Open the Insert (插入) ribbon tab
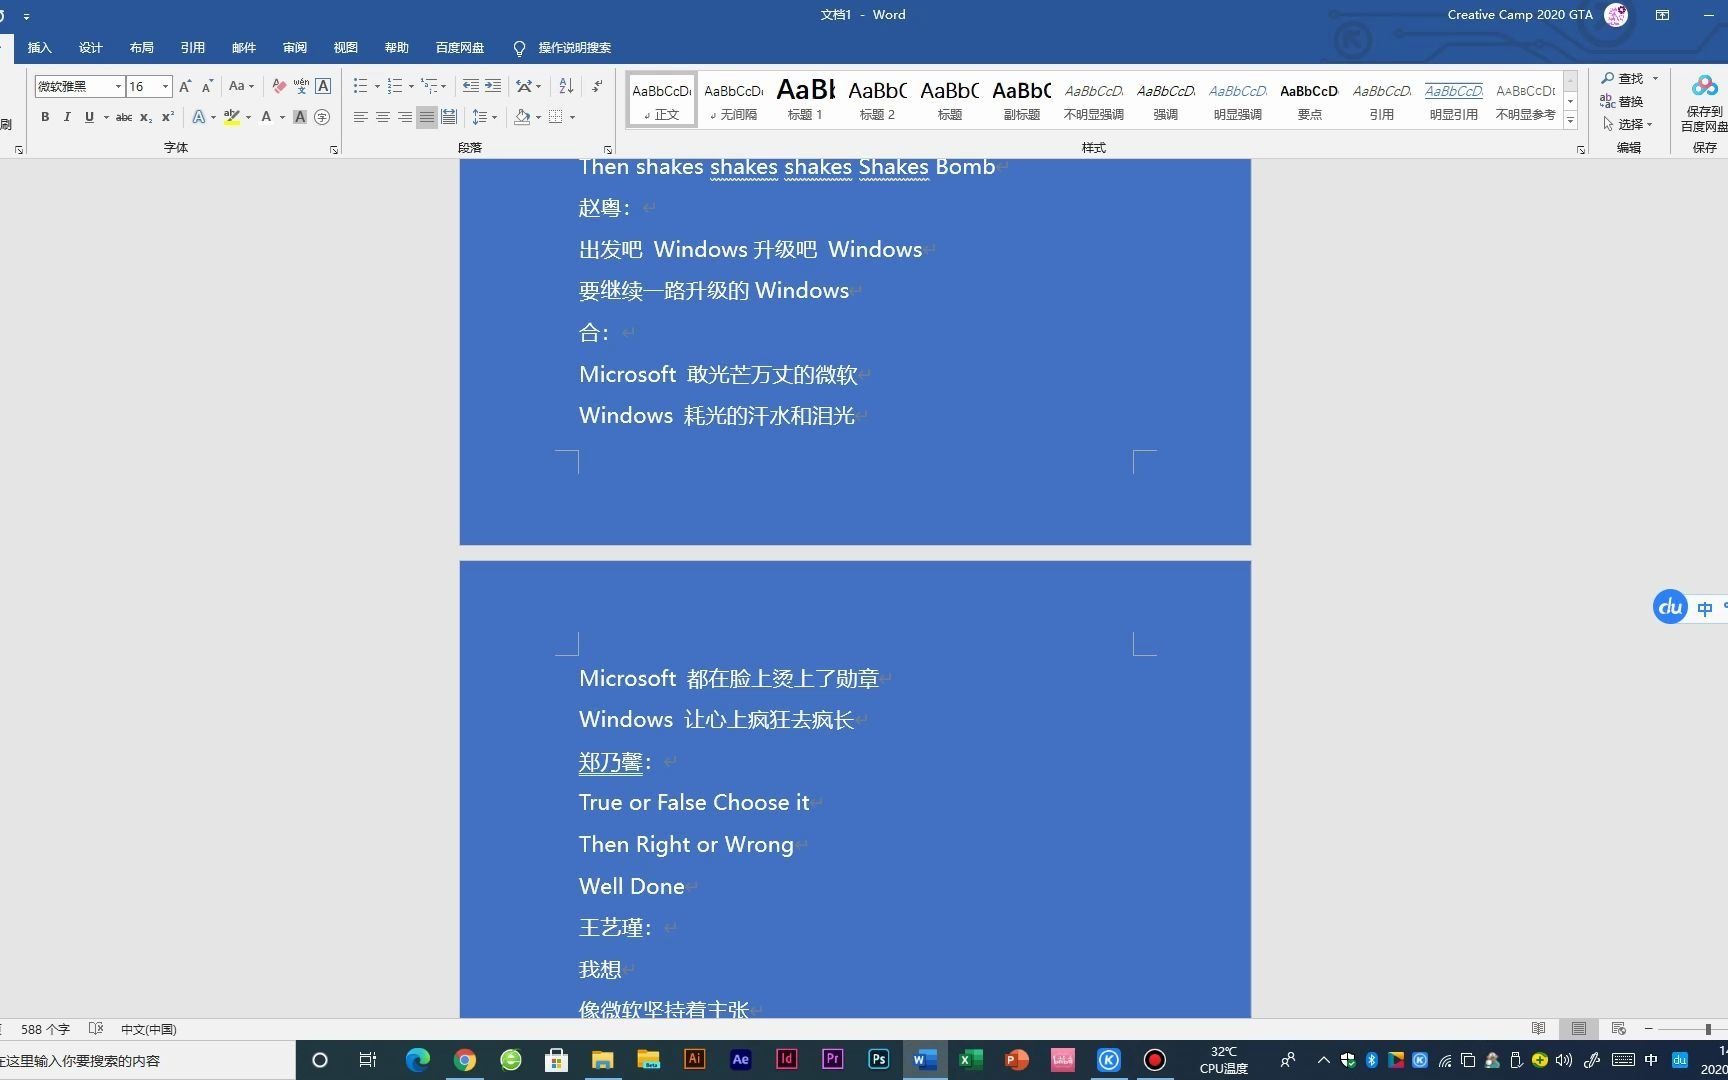Image resolution: width=1728 pixels, height=1080 pixels. coord(39,47)
